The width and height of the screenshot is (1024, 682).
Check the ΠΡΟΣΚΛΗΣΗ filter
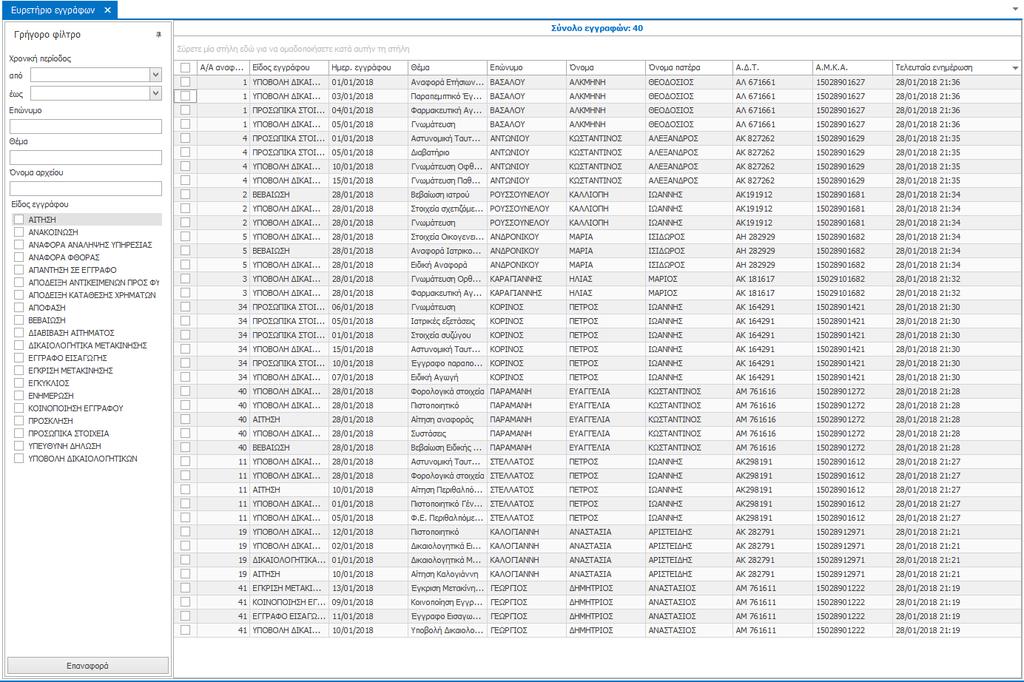[19, 421]
